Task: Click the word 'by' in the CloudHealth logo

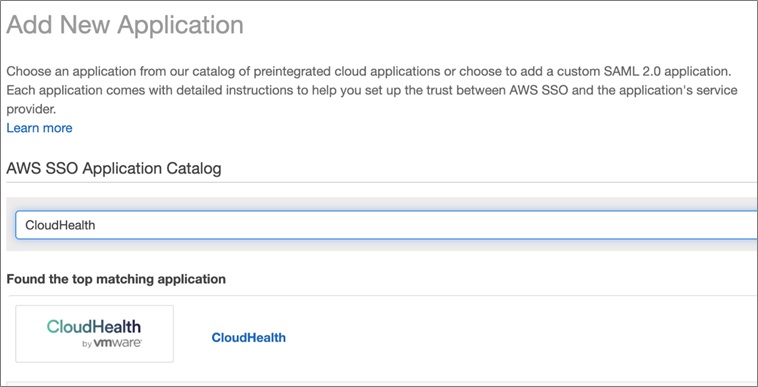Action: [87, 344]
